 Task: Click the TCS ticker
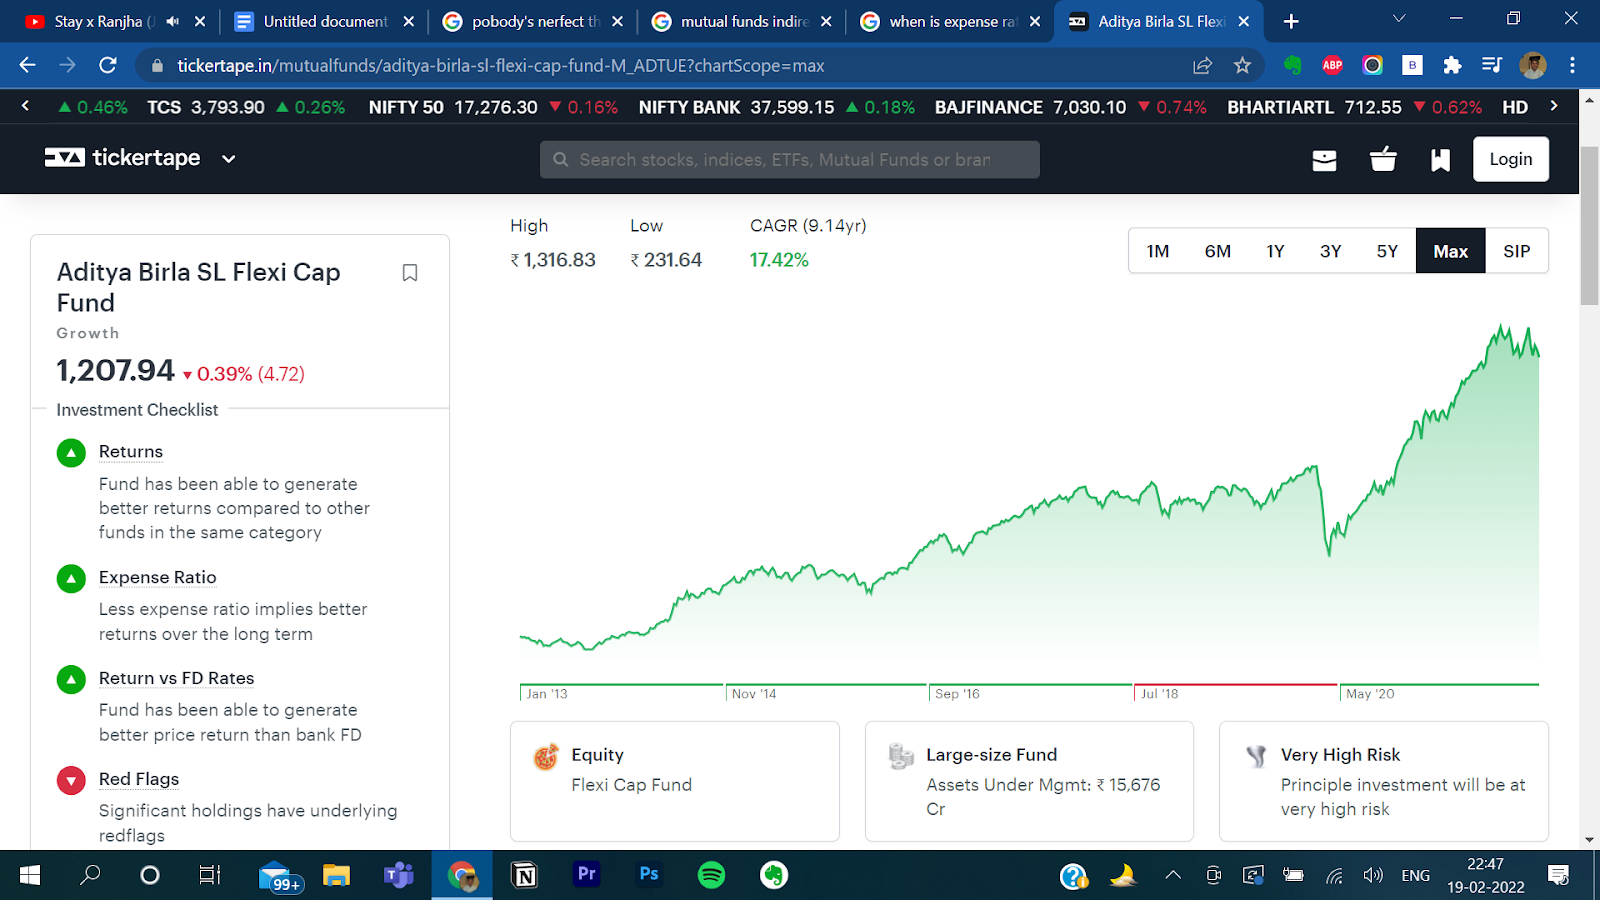pos(246,107)
